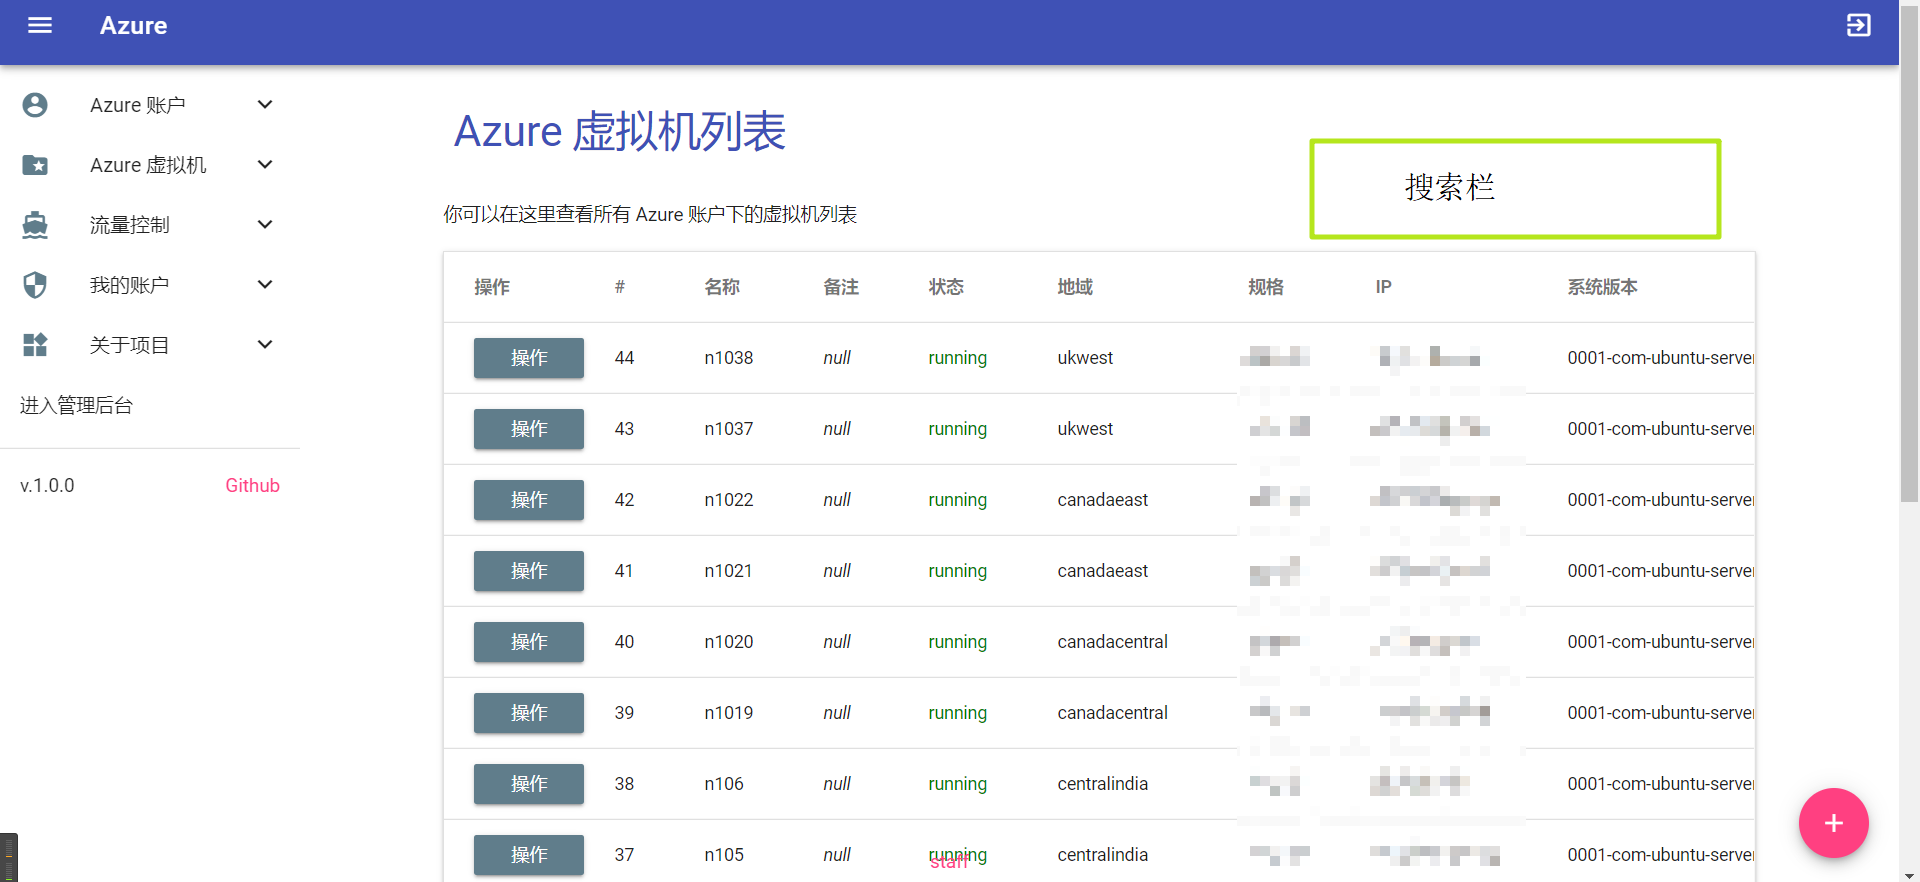Click canadaeast region of n1021
This screenshot has width=1920, height=882.
pyautogui.click(x=1103, y=571)
